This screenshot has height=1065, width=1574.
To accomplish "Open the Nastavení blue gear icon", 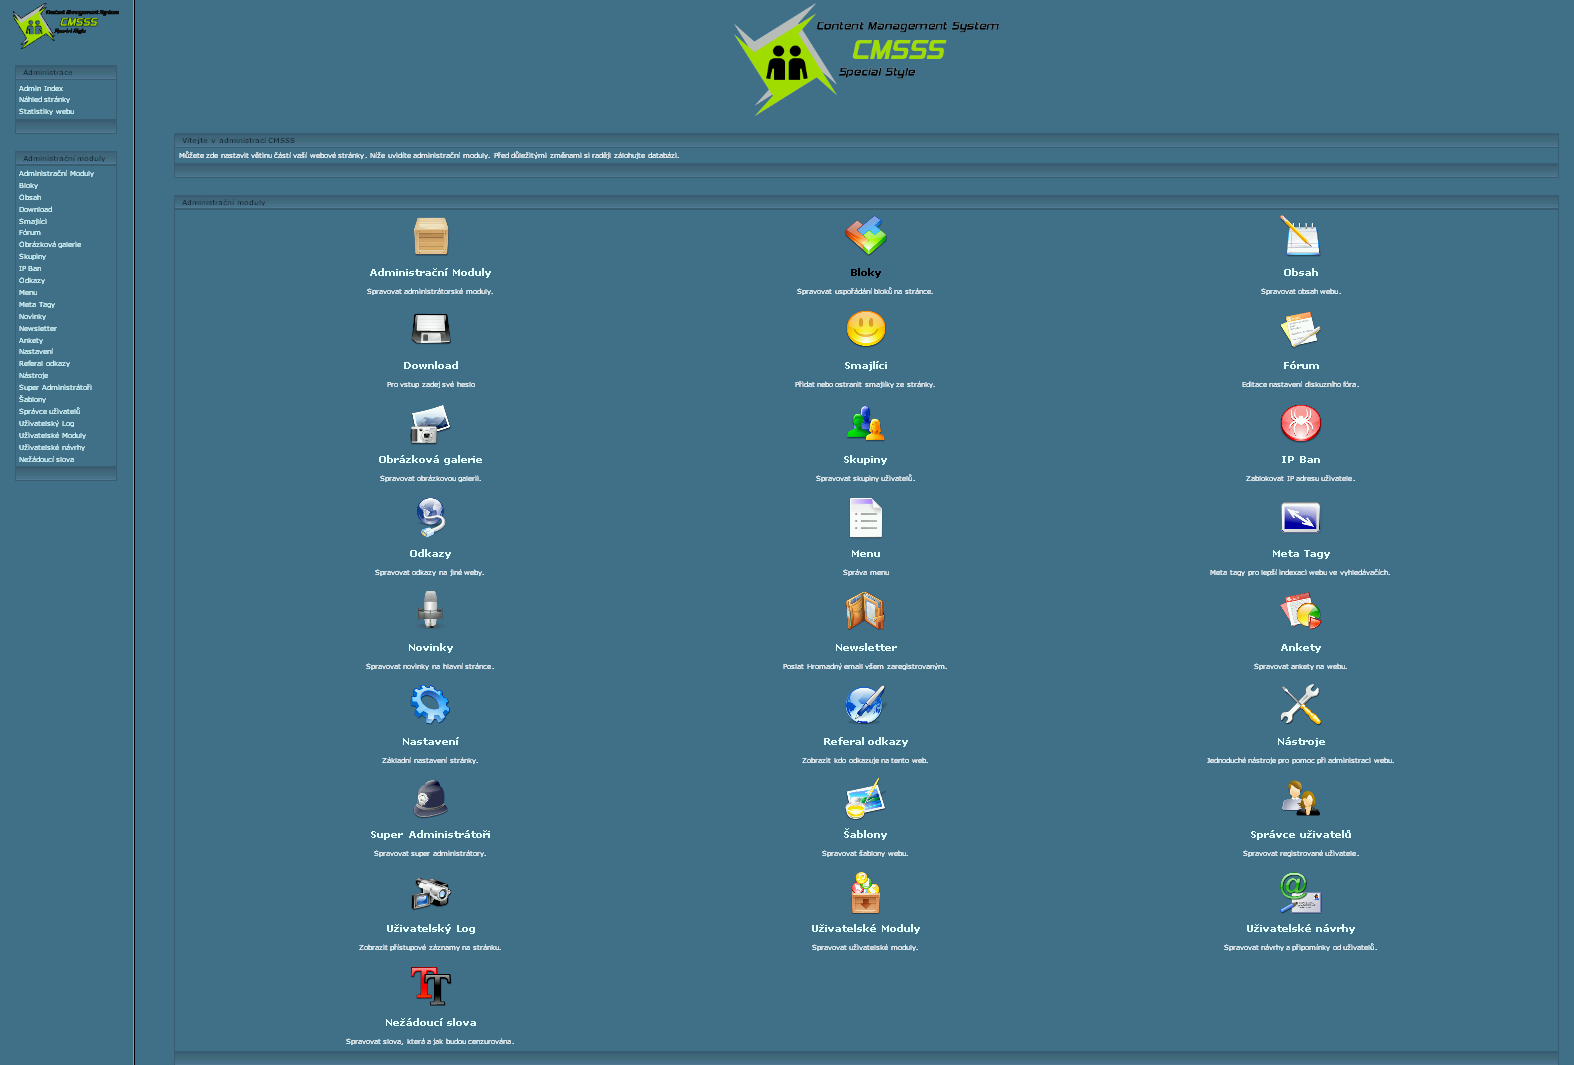I will pos(431,705).
